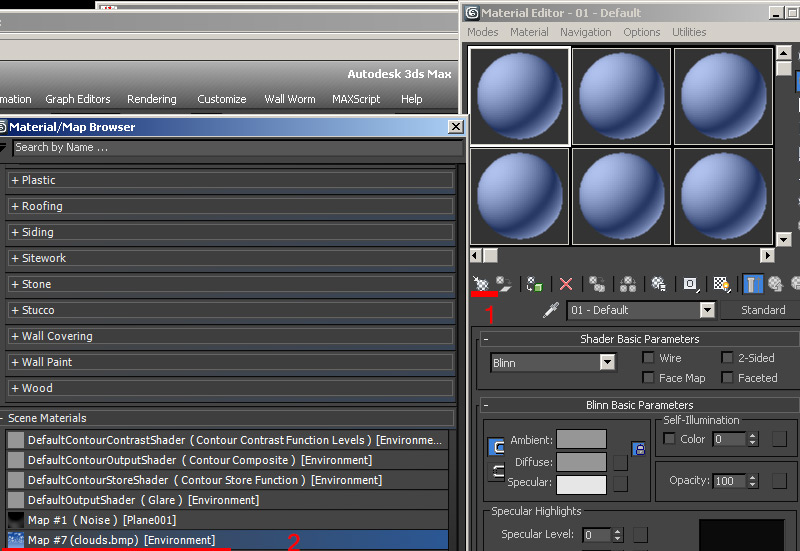The width and height of the screenshot is (800, 551).
Task: Toggle the Ambient-Diffuse color lock button
Action: point(496,447)
